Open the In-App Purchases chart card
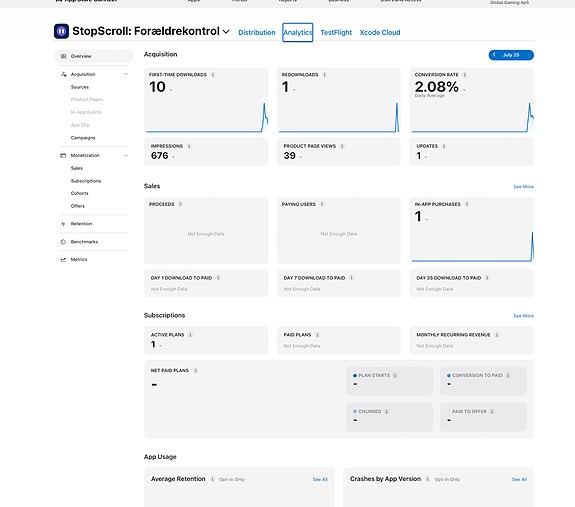 (x=472, y=230)
